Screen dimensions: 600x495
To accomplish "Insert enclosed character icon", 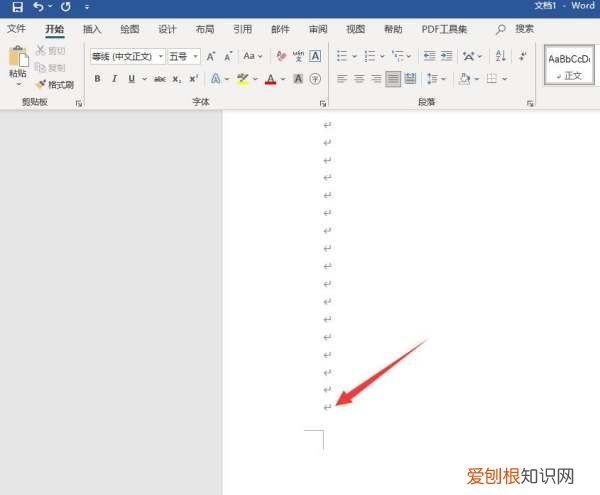I will (315, 79).
